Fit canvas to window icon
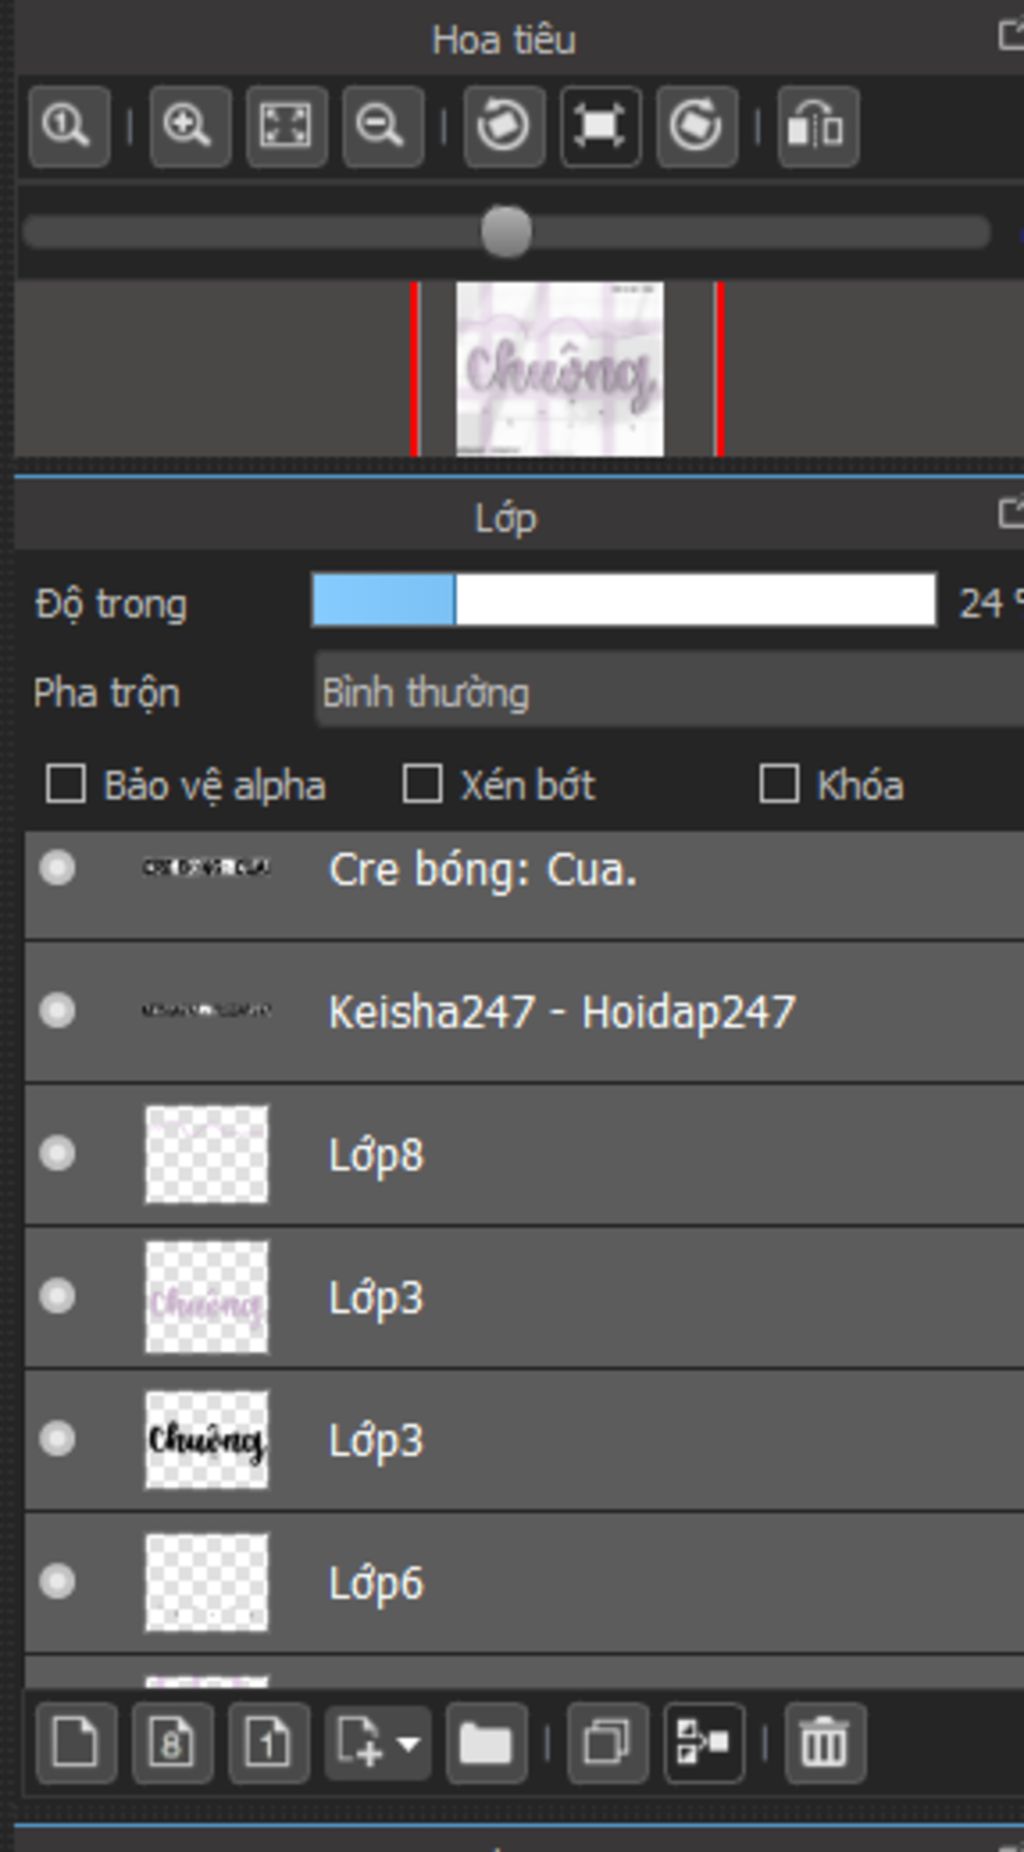1024x1852 pixels. pyautogui.click(x=286, y=127)
